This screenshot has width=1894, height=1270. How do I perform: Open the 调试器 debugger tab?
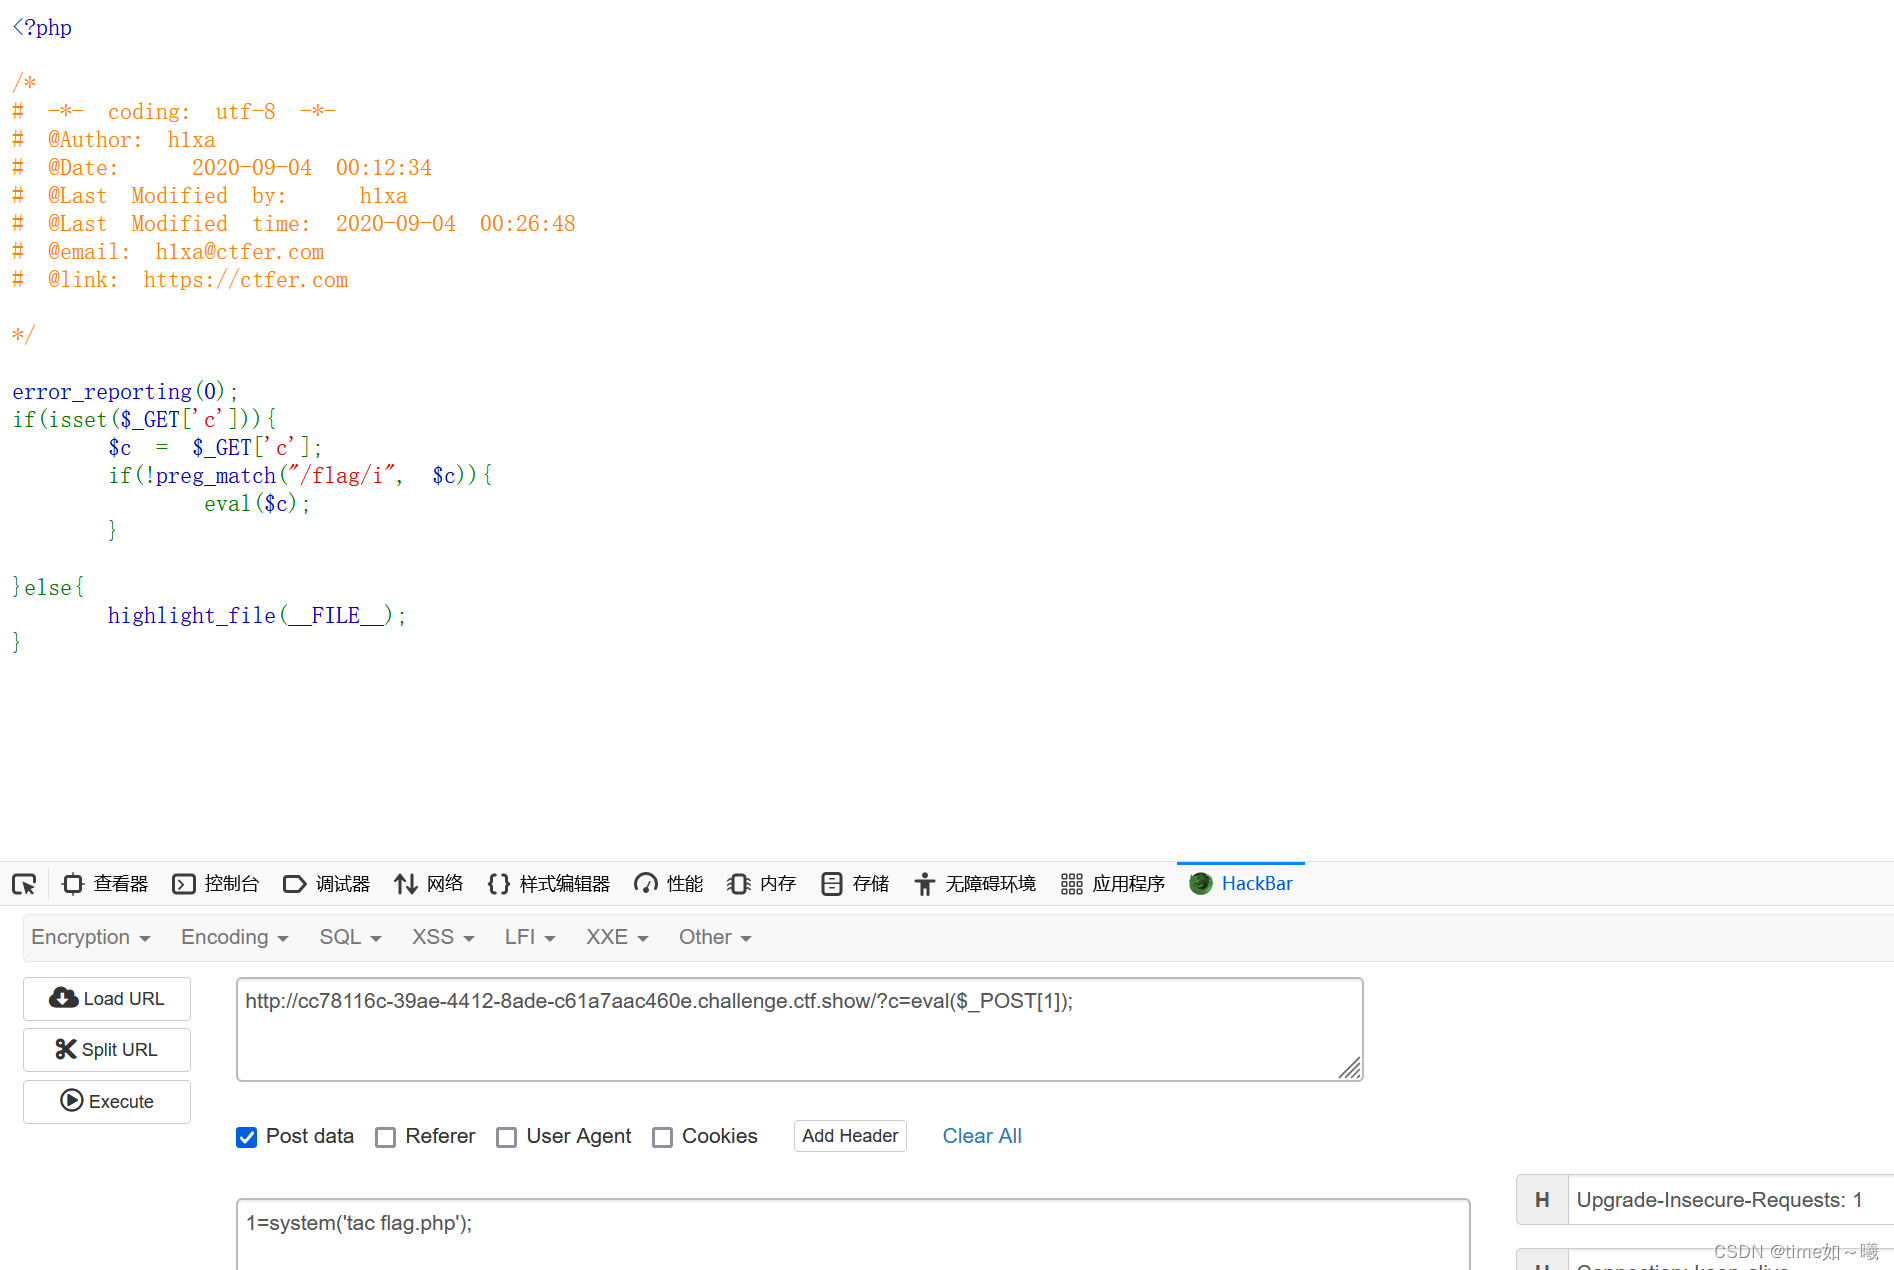tap(327, 884)
